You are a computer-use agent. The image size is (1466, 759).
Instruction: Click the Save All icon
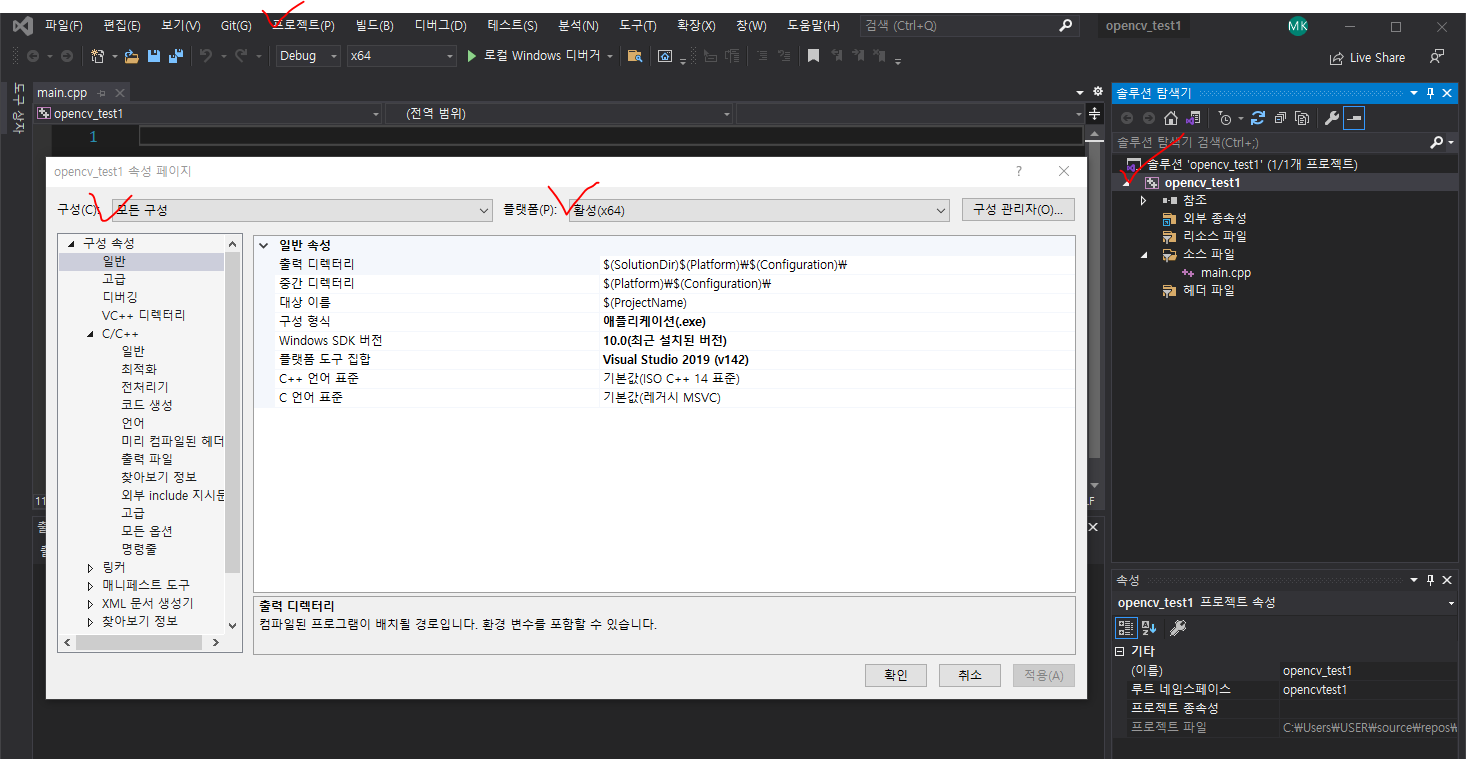176,57
